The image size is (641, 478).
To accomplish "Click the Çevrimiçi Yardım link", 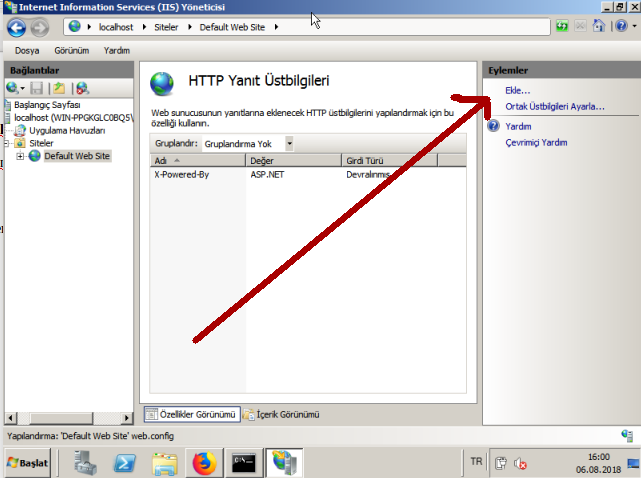I will pyautogui.click(x=536, y=143).
